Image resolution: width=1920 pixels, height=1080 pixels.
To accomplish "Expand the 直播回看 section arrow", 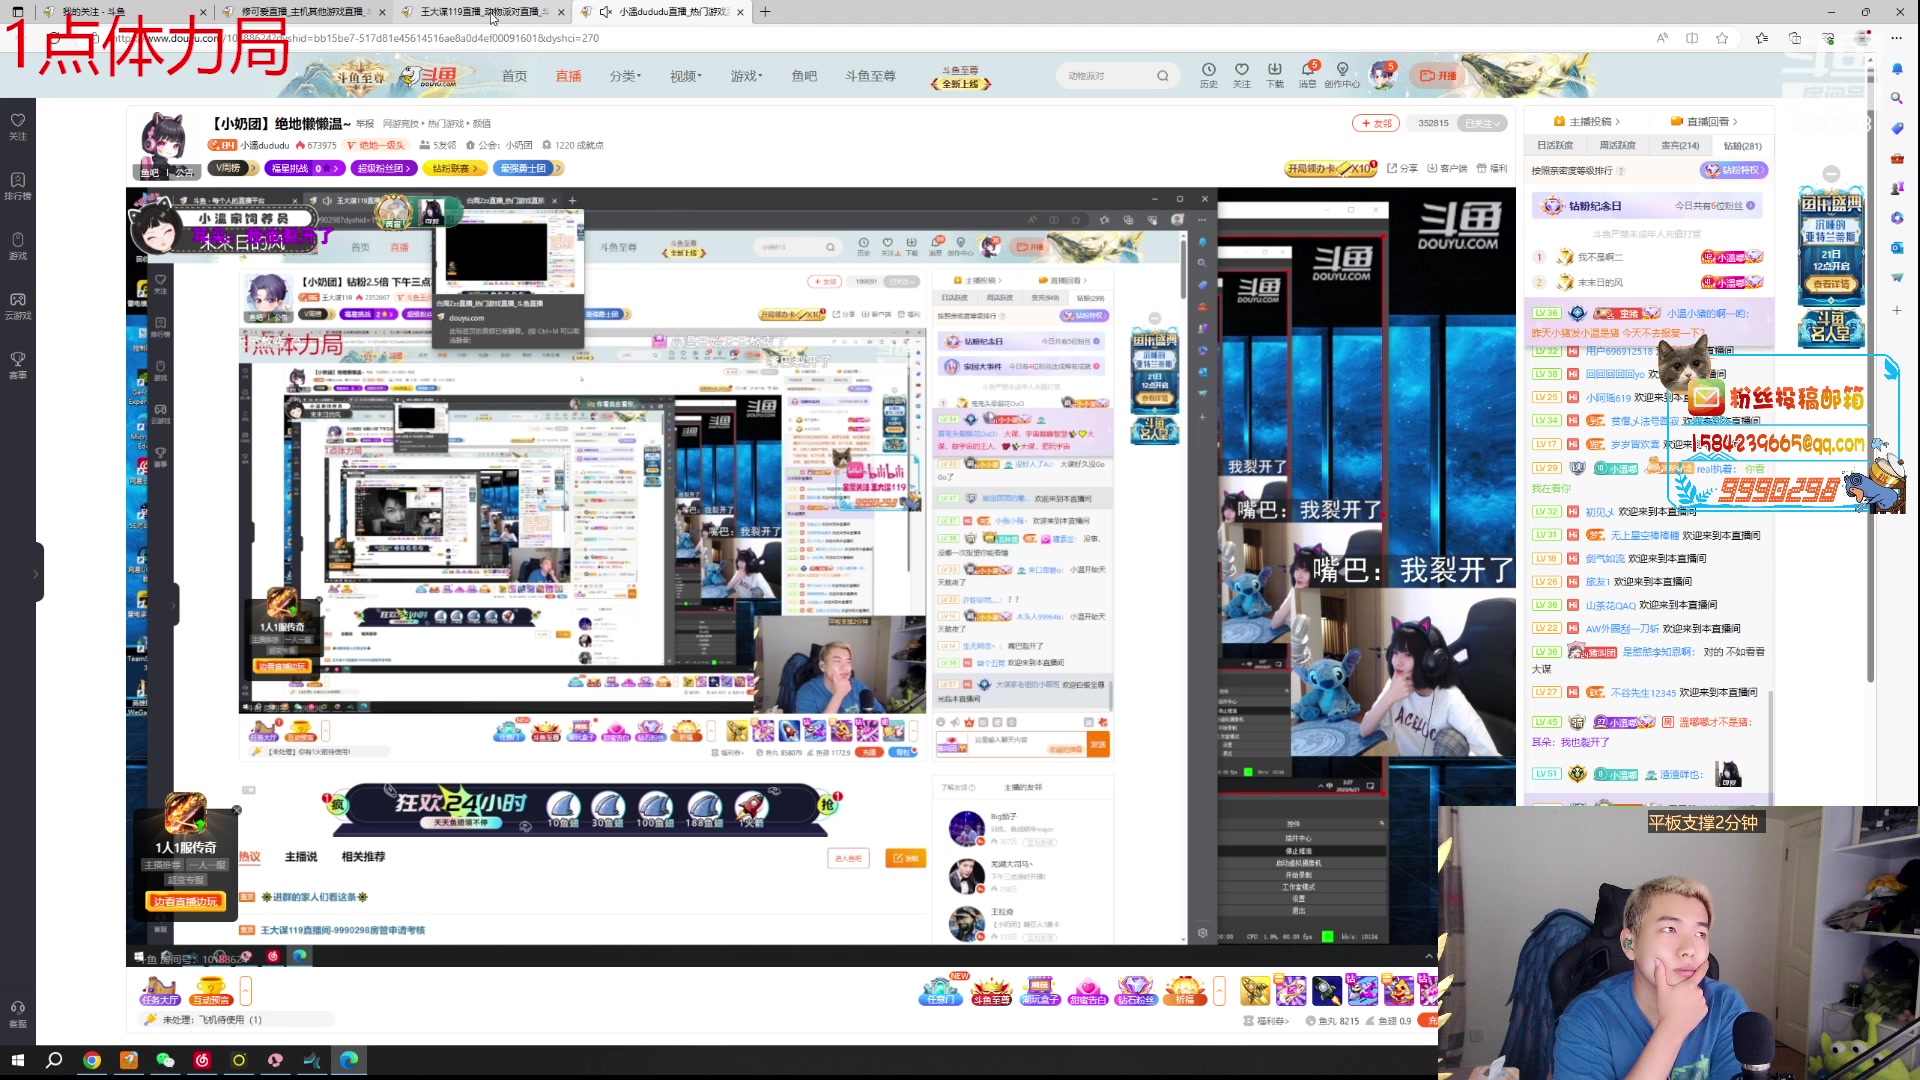I will [1735, 122].
